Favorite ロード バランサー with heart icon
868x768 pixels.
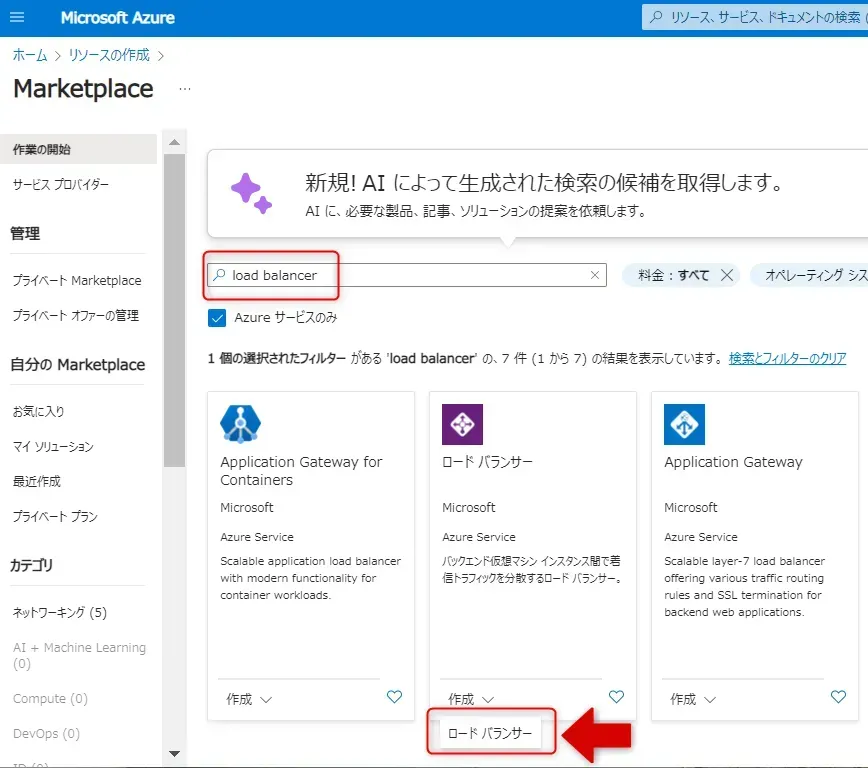pyautogui.click(x=616, y=697)
